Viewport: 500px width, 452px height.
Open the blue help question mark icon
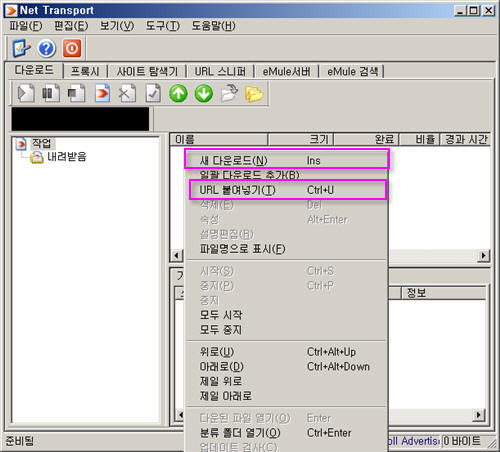(47, 49)
